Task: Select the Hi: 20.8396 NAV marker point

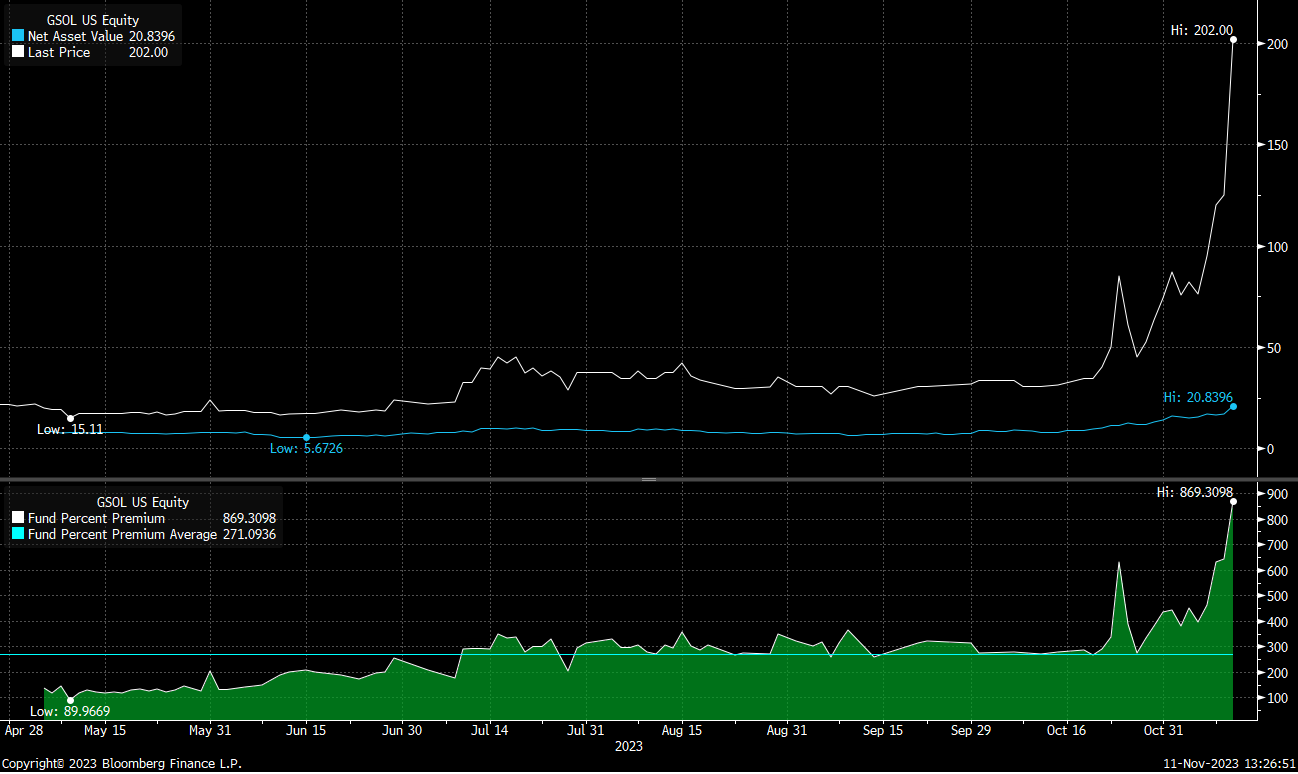Action: tap(1233, 406)
